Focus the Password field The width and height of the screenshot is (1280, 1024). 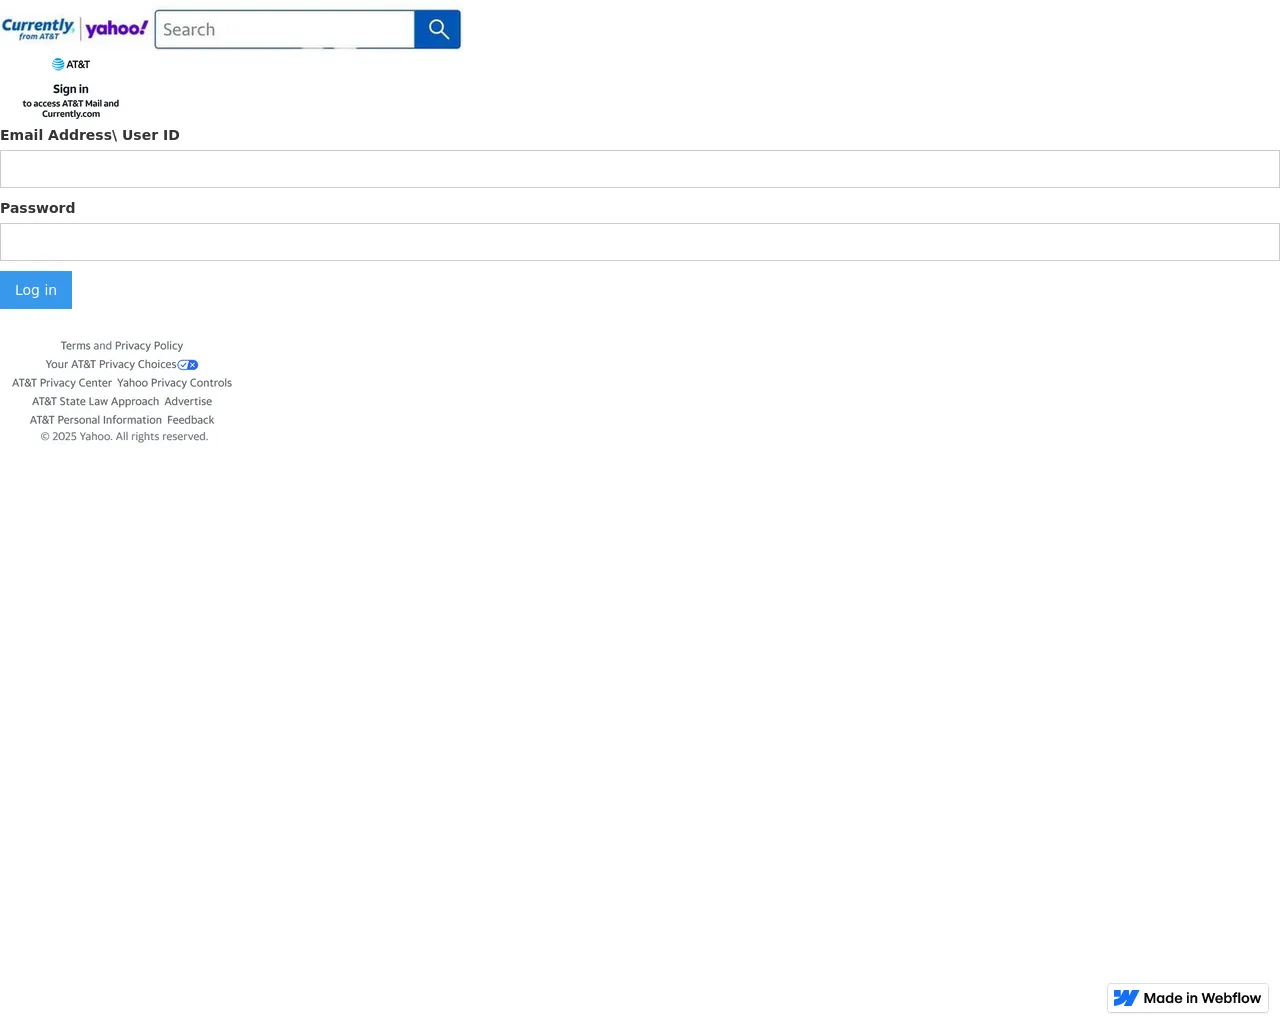pyautogui.click(x=640, y=242)
